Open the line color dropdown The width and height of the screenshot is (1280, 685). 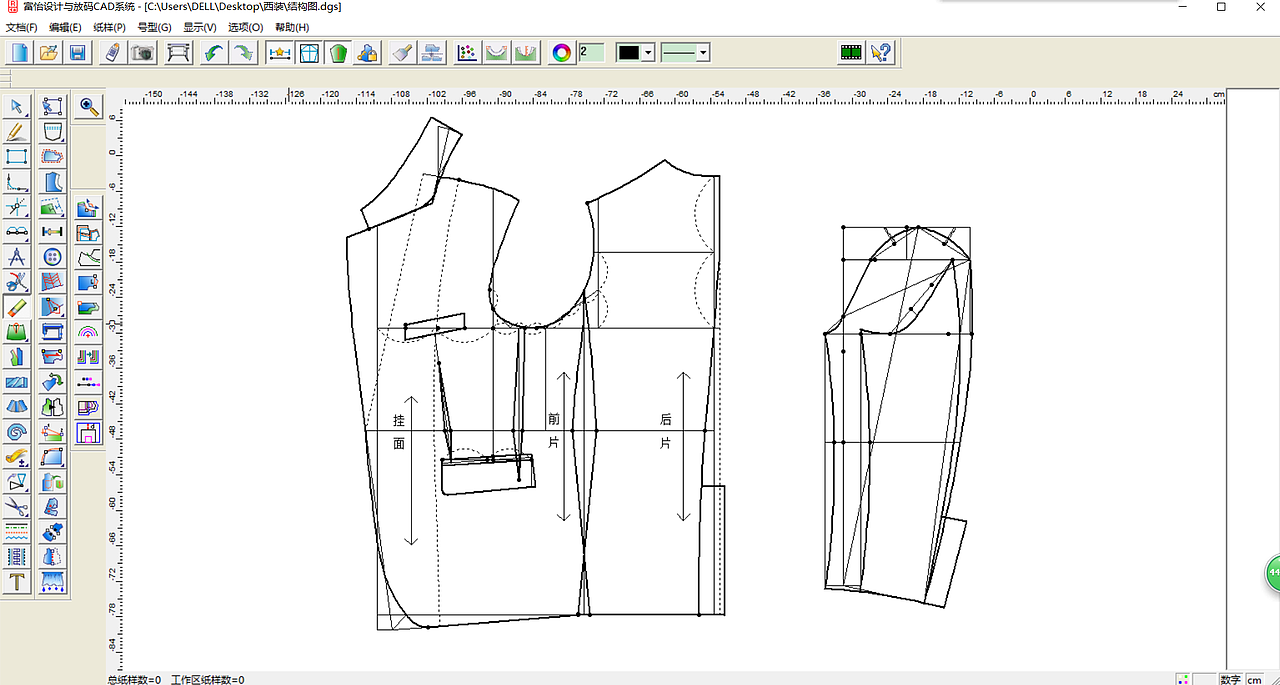click(648, 53)
